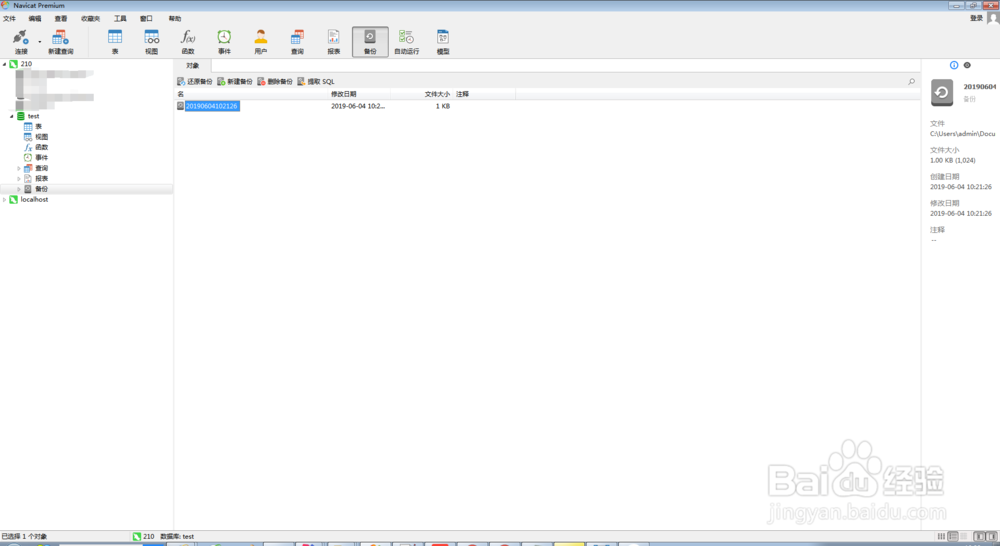Open the 查看 (View) menu
Screen dimensions: 1000x546
pos(61,18)
